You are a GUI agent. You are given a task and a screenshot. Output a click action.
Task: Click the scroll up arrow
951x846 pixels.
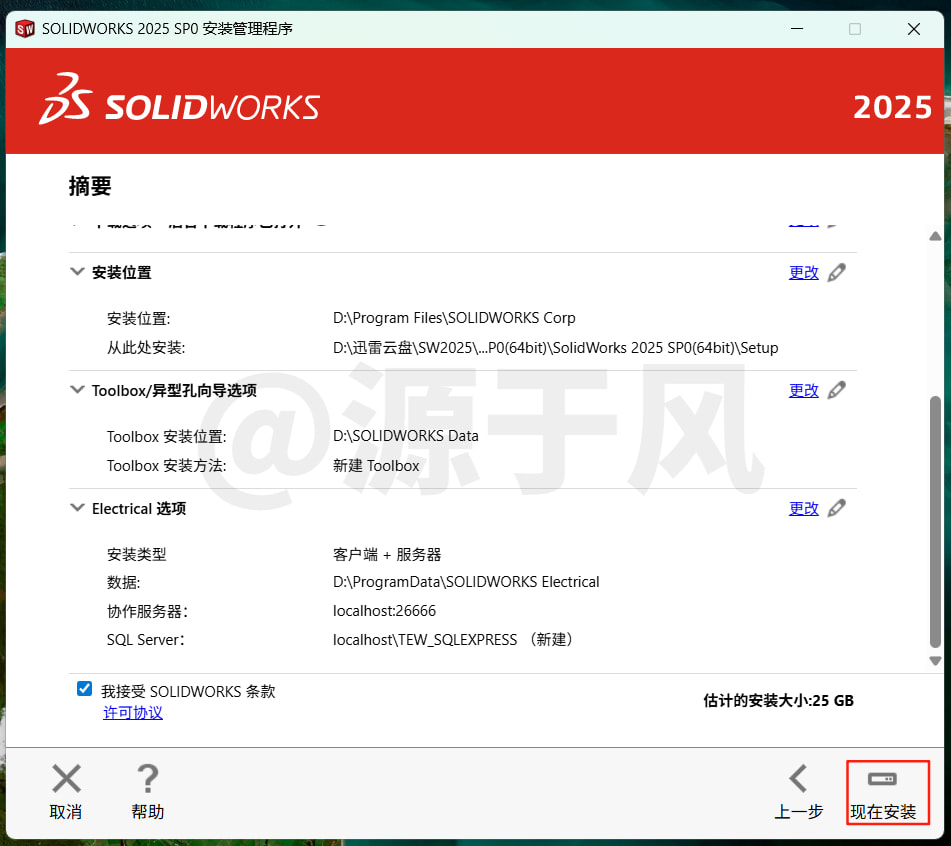pyautogui.click(x=935, y=236)
